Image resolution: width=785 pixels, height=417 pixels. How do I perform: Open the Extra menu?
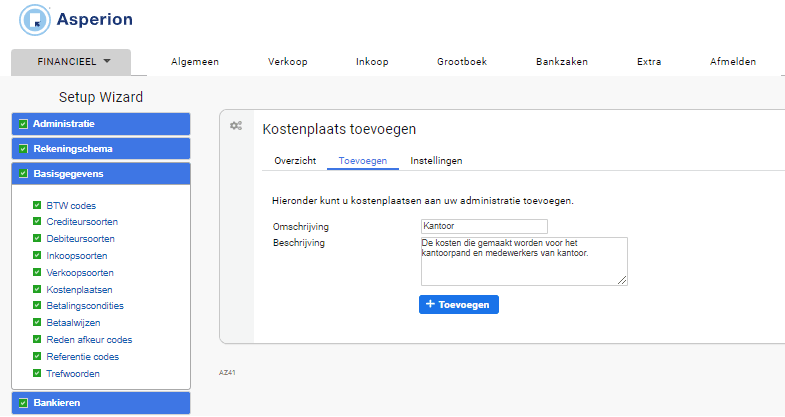pyautogui.click(x=649, y=62)
